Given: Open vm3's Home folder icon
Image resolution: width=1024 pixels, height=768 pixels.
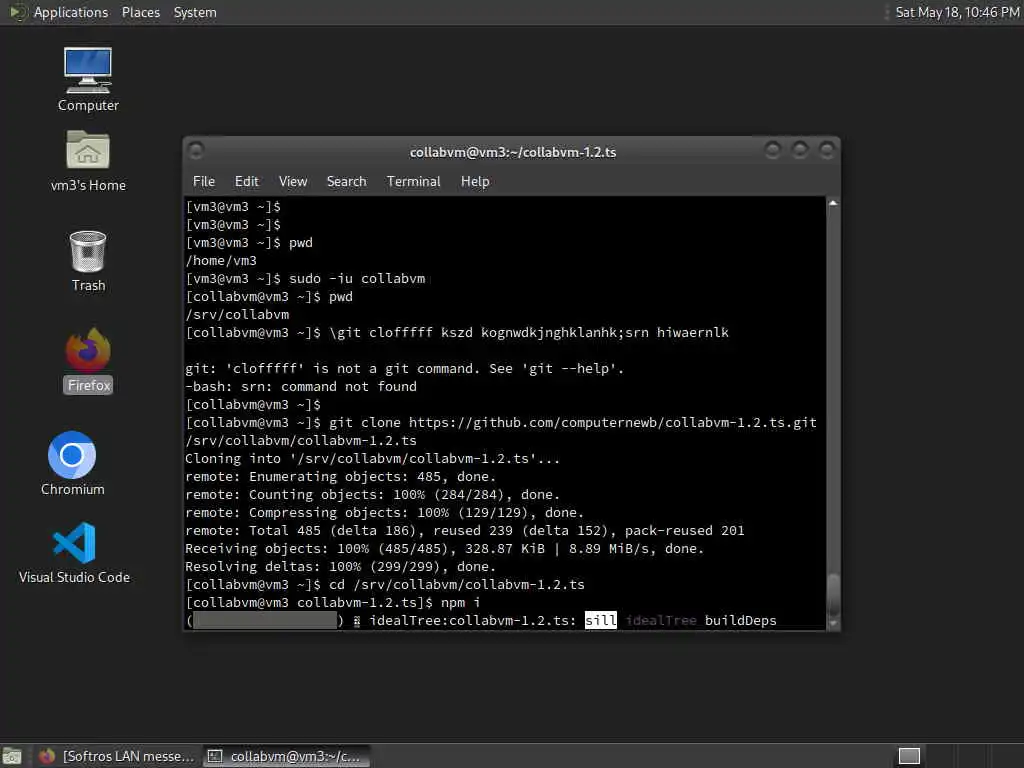Looking at the screenshot, I should point(88,161).
